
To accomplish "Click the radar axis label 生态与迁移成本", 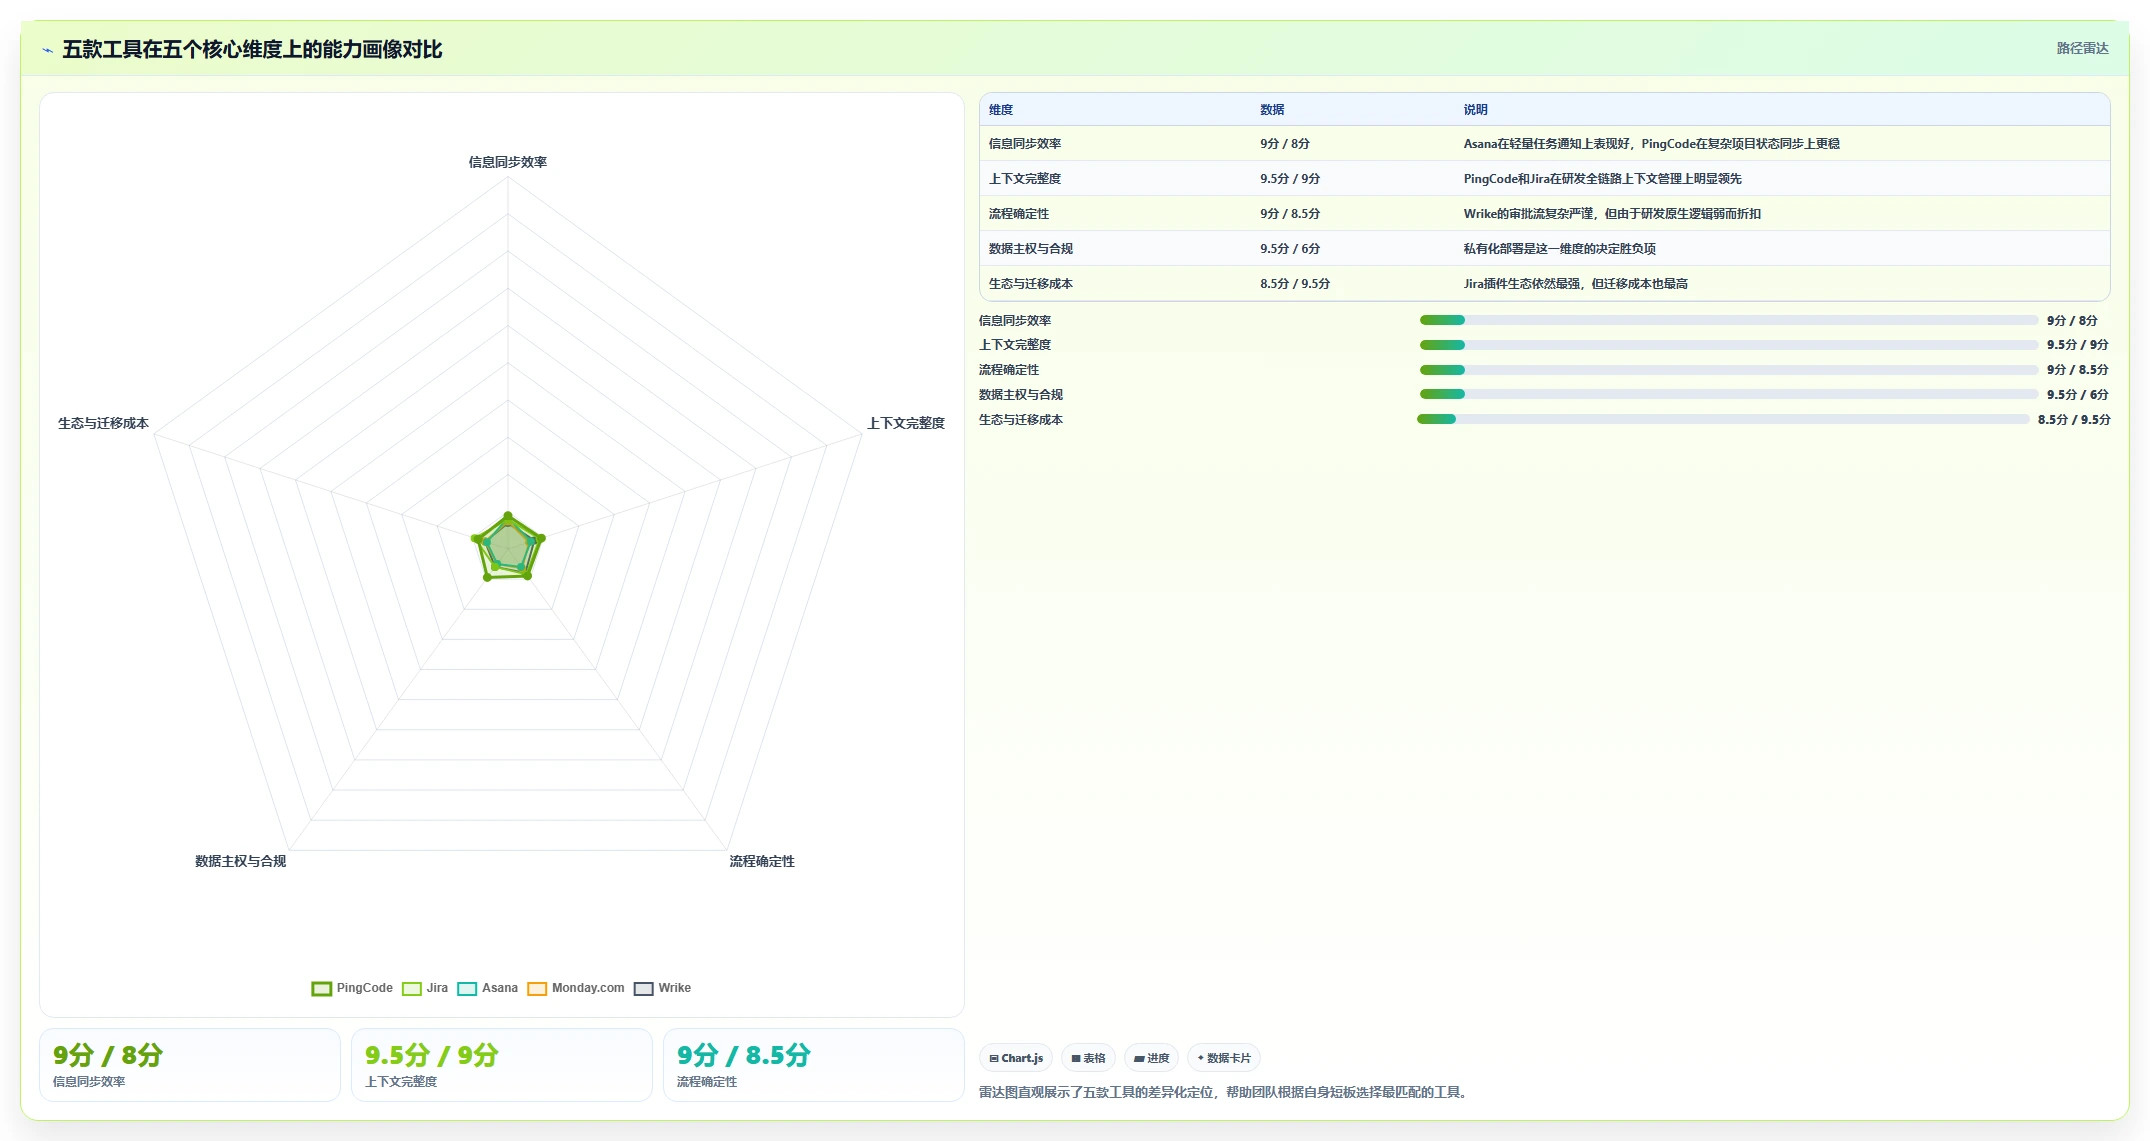I will [x=103, y=423].
